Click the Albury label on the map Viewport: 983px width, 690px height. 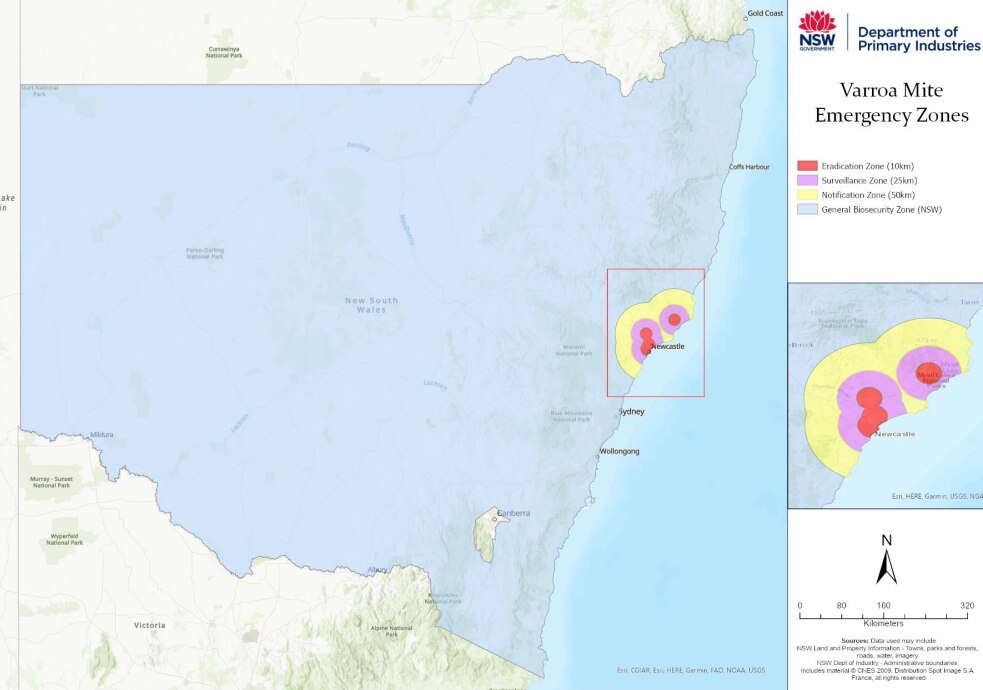[x=377, y=570]
